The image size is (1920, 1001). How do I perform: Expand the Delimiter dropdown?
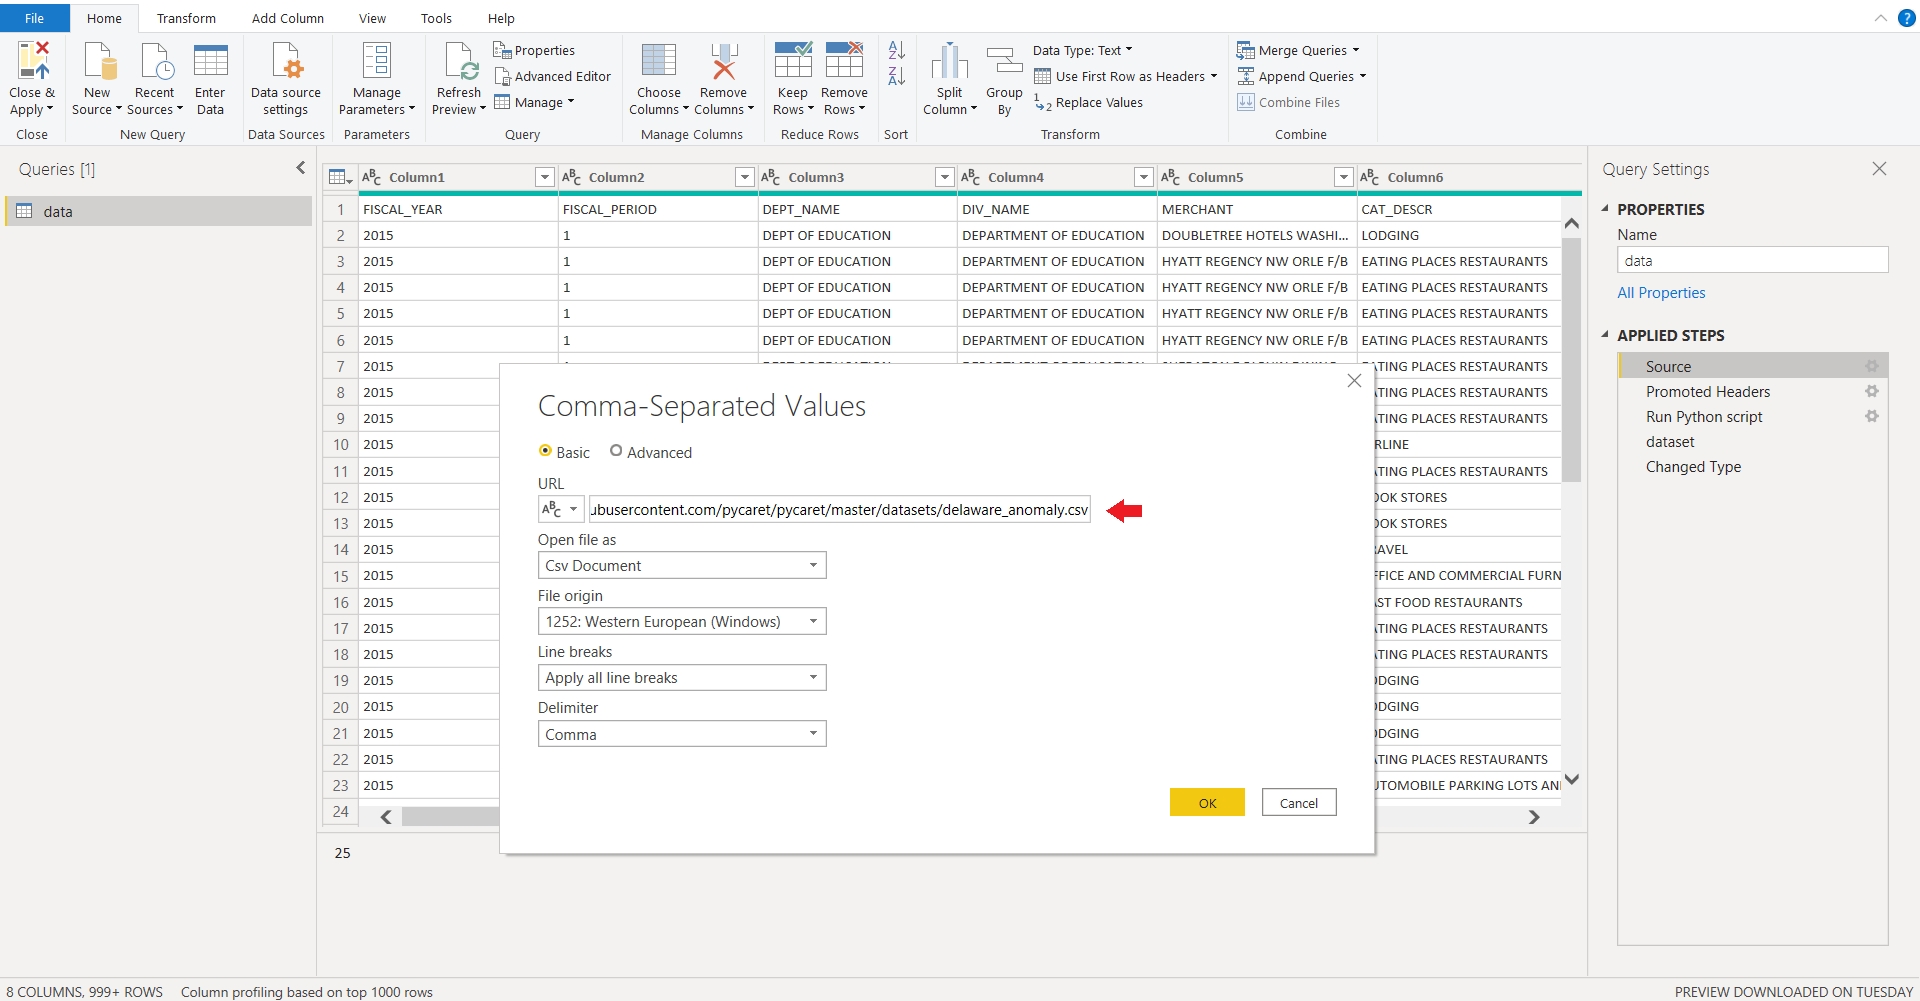(682, 734)
